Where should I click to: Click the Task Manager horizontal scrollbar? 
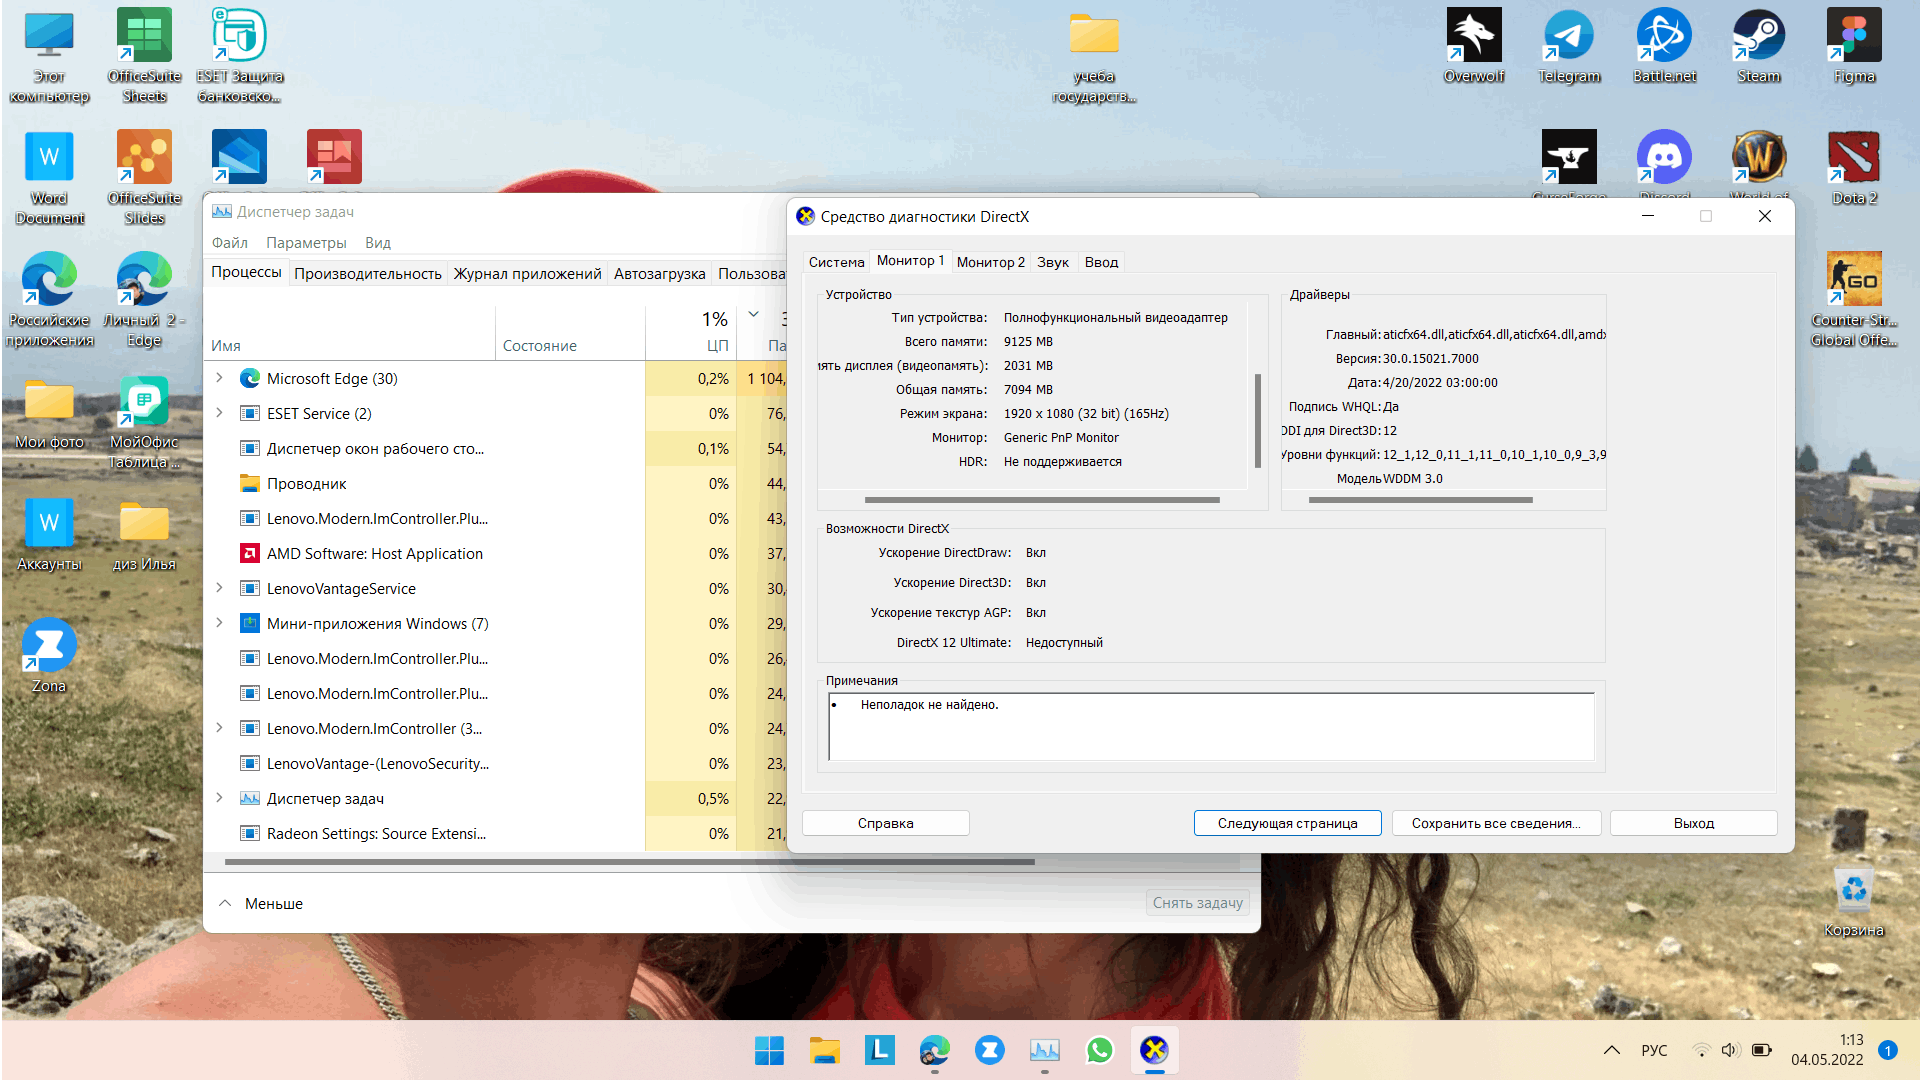[x=630, y=861]
